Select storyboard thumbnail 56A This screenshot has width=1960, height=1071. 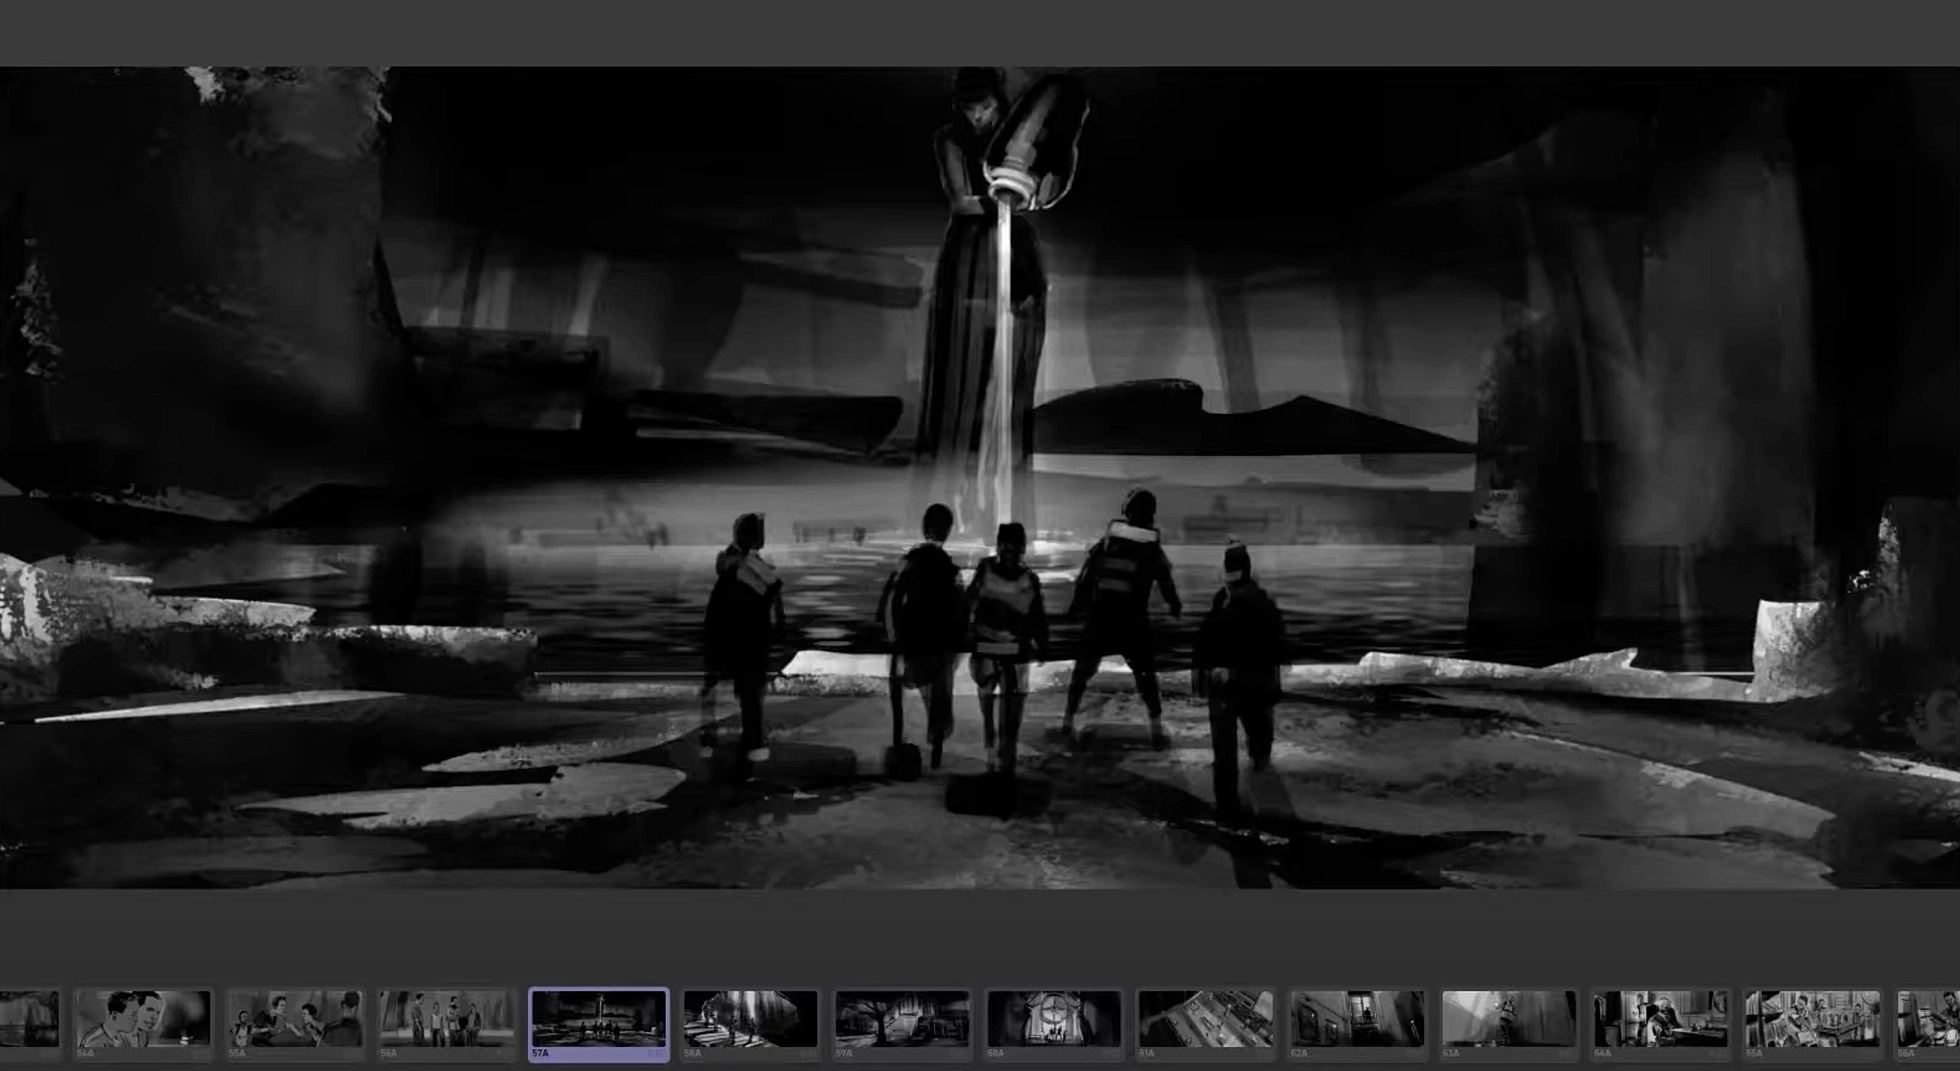click(x=447, y=1024)
